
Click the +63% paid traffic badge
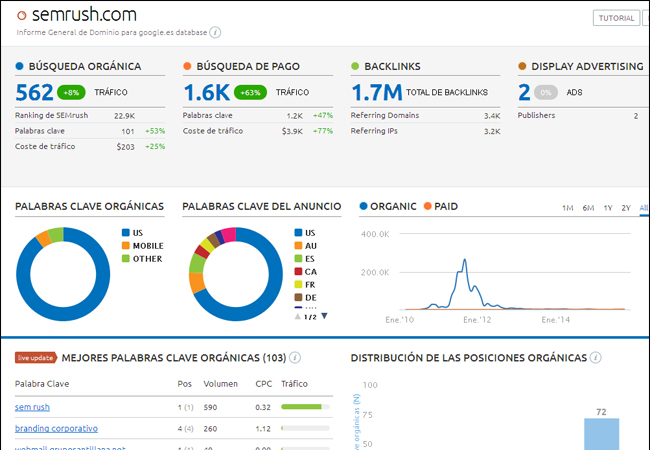pos(250,92)
